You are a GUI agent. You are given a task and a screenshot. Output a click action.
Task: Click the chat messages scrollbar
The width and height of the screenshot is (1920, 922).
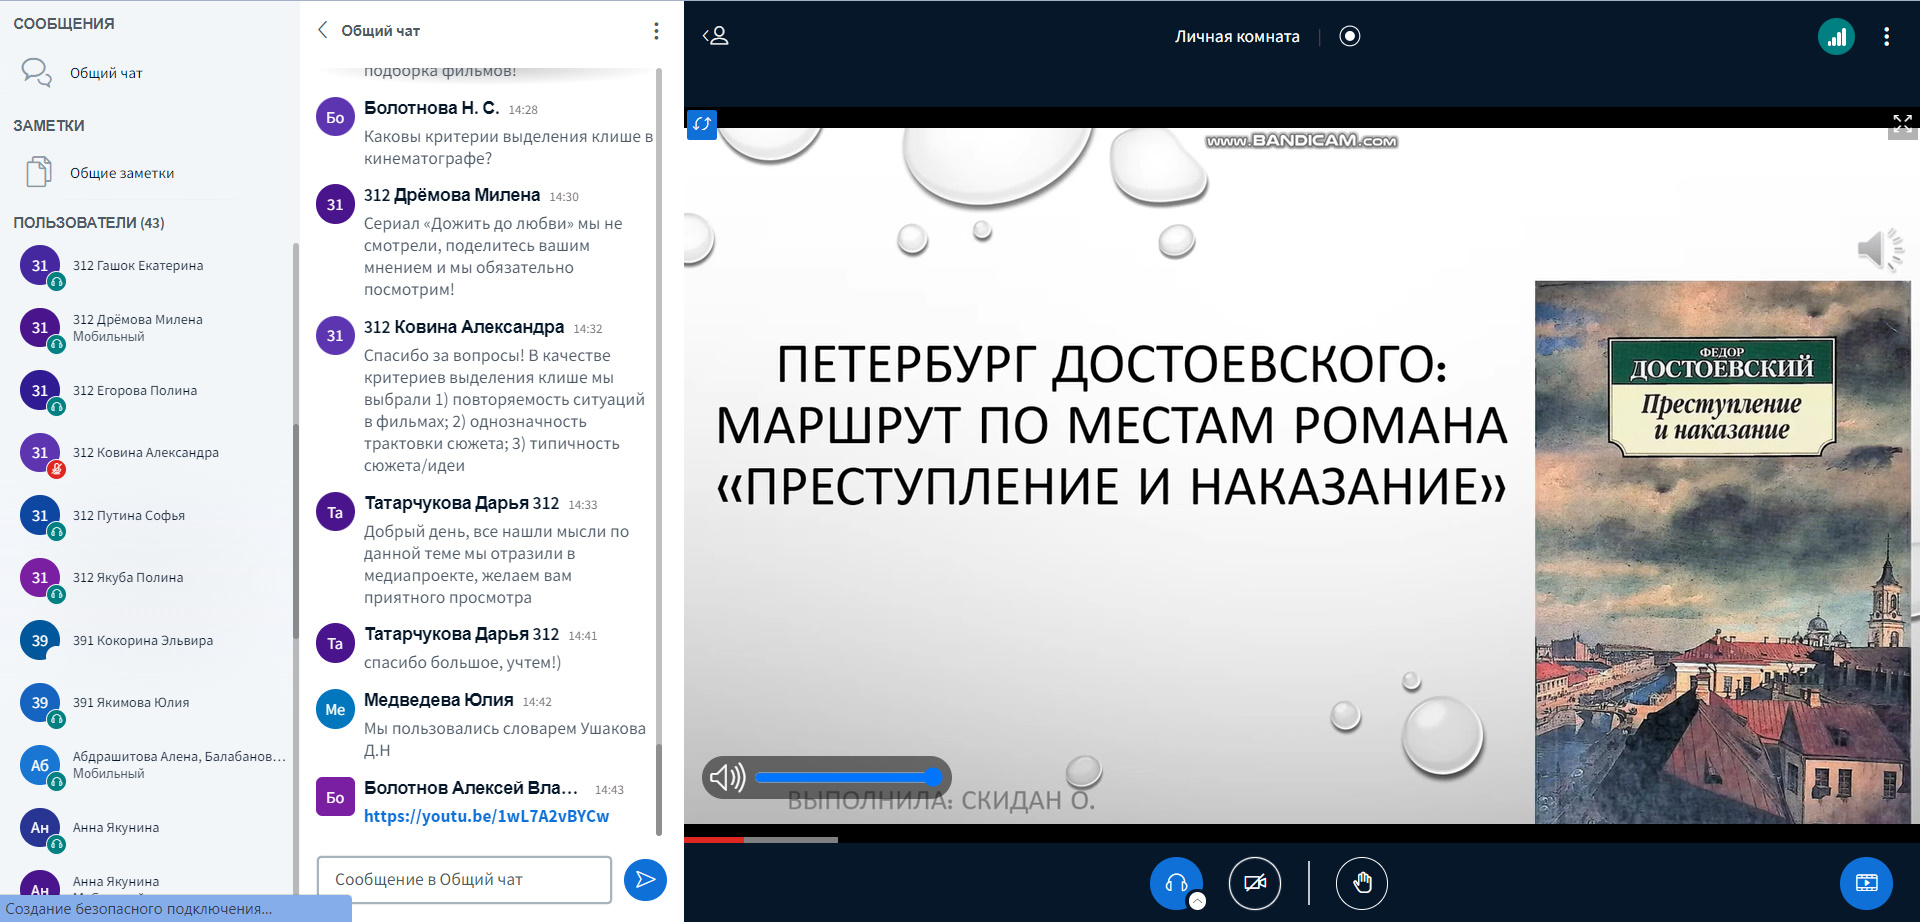click(x=658, y=790)
